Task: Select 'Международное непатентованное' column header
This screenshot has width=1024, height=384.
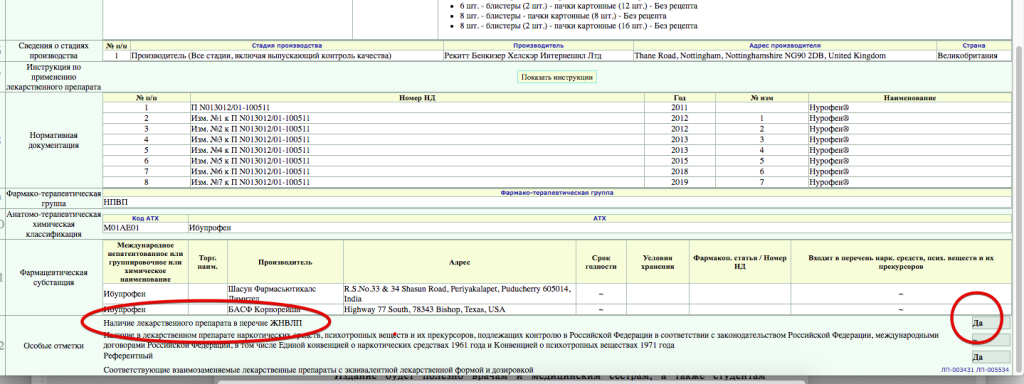Action: coord(146,262)
